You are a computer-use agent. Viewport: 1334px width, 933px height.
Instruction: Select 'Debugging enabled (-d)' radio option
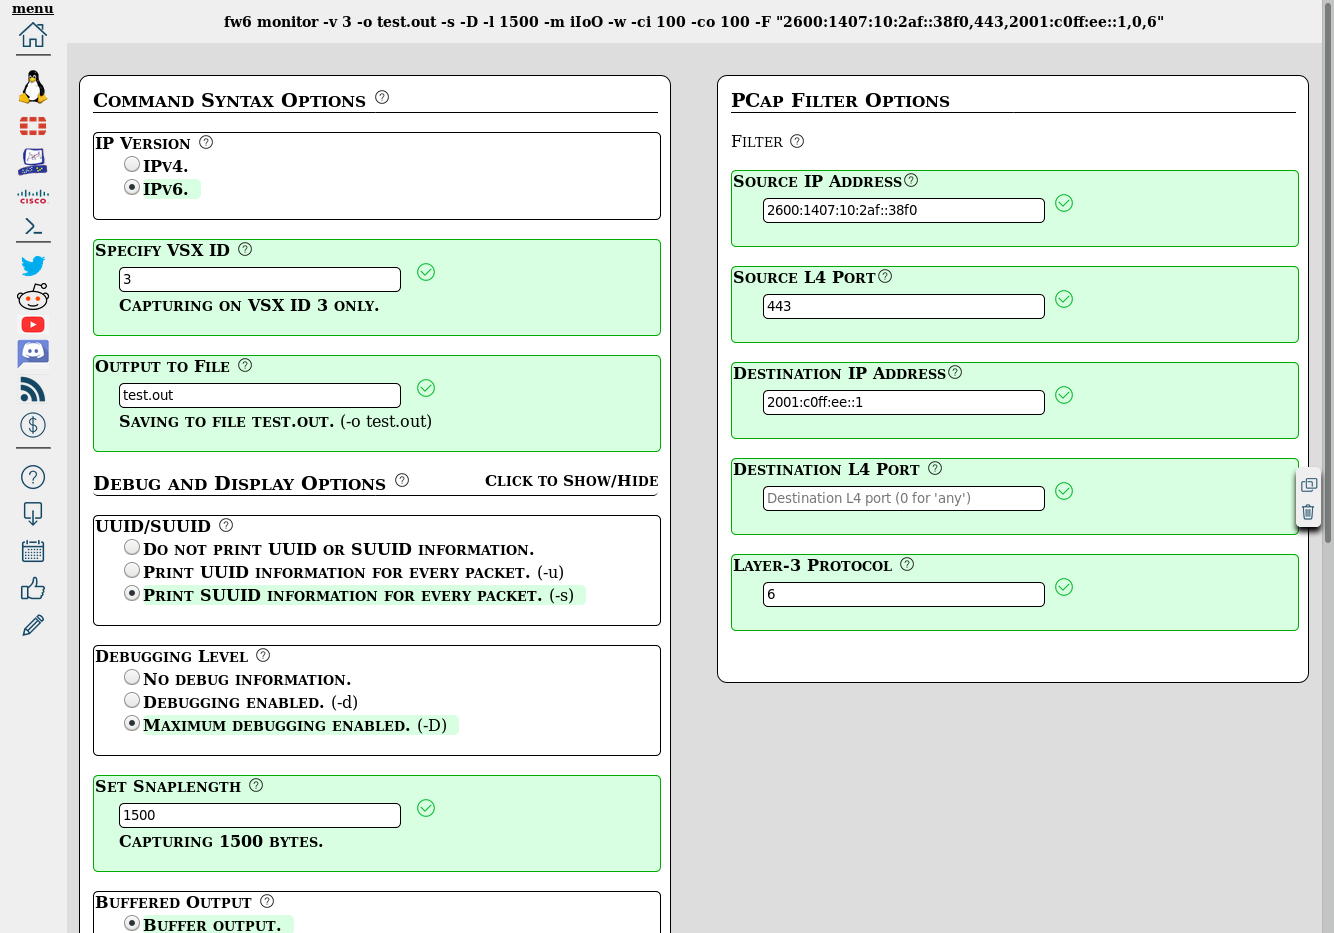(x=132, y=700)
